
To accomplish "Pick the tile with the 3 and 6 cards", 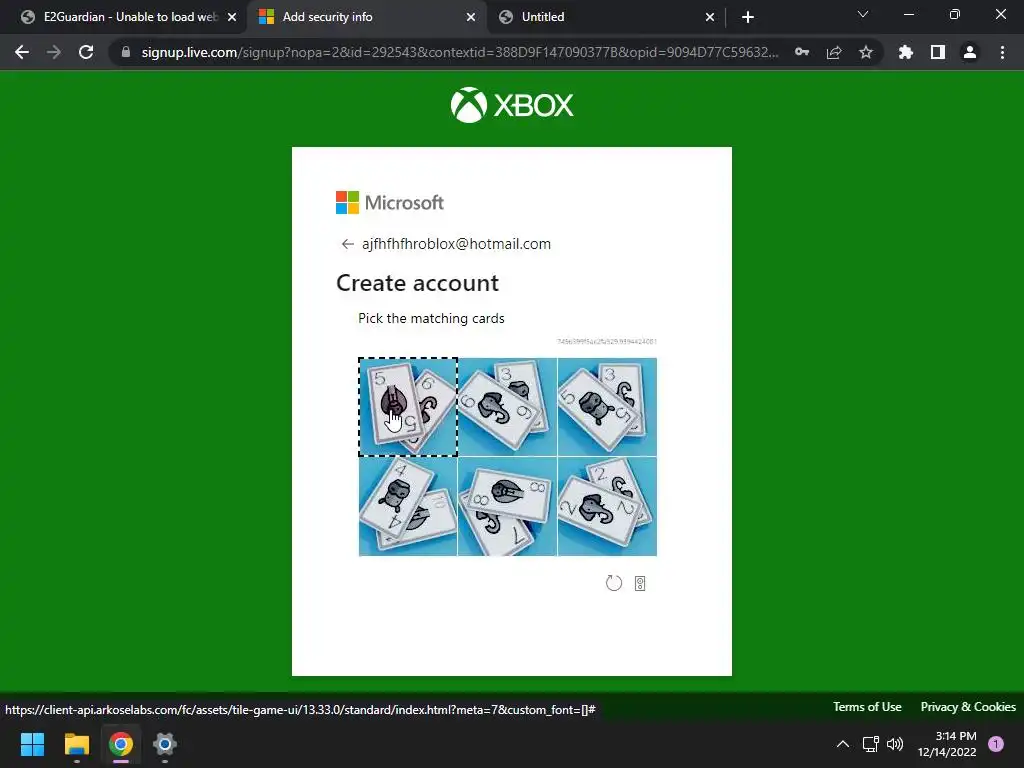I will click(x=507, y=407).
